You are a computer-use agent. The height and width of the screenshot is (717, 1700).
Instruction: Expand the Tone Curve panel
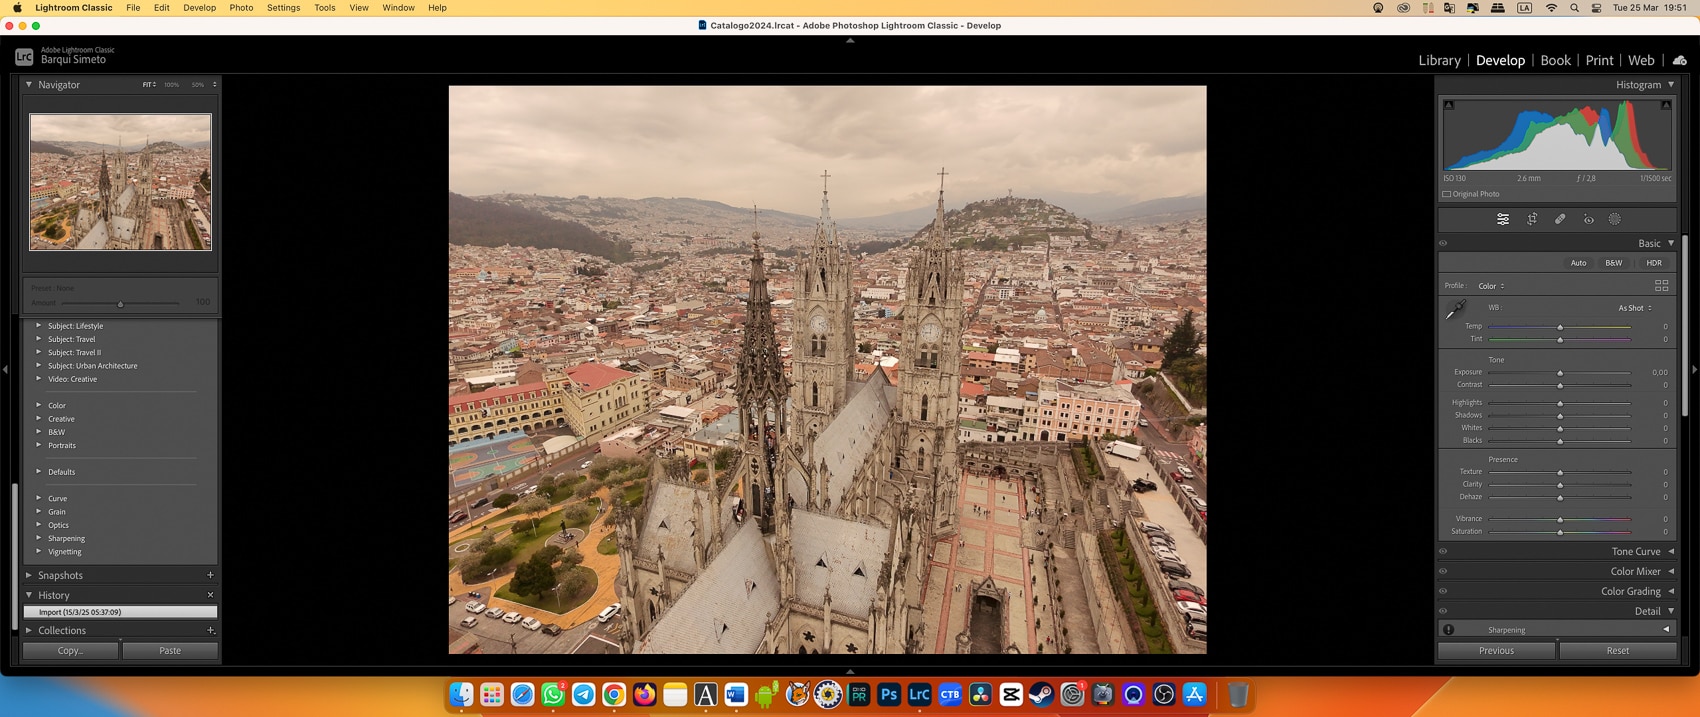click(1671, 551)
